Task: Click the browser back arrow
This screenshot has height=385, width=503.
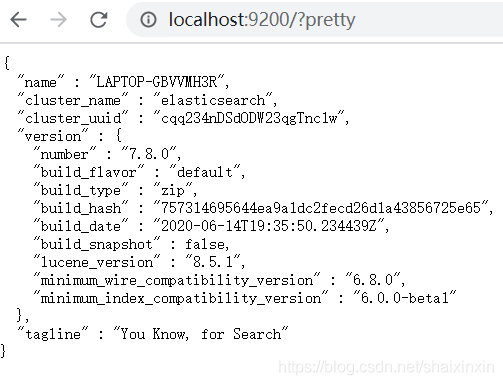Action: click(18, 20)
